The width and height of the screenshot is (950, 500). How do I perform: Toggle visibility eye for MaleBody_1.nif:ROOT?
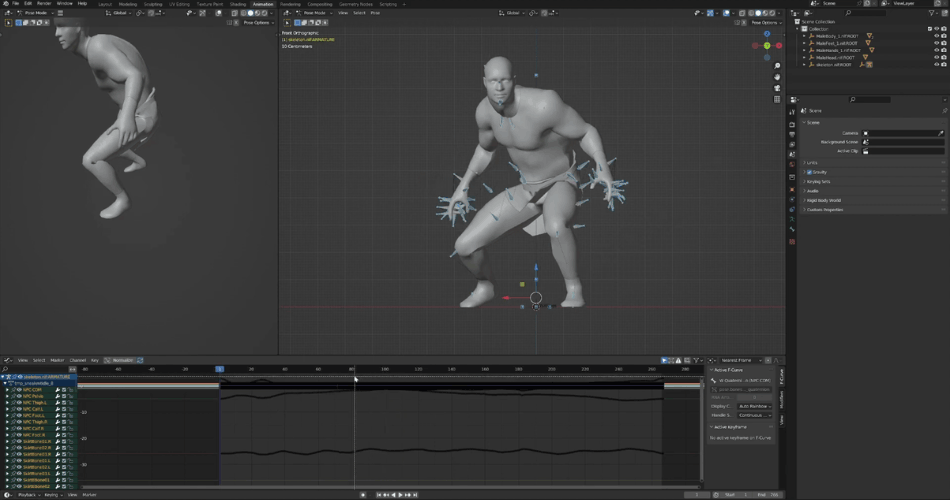936,36
